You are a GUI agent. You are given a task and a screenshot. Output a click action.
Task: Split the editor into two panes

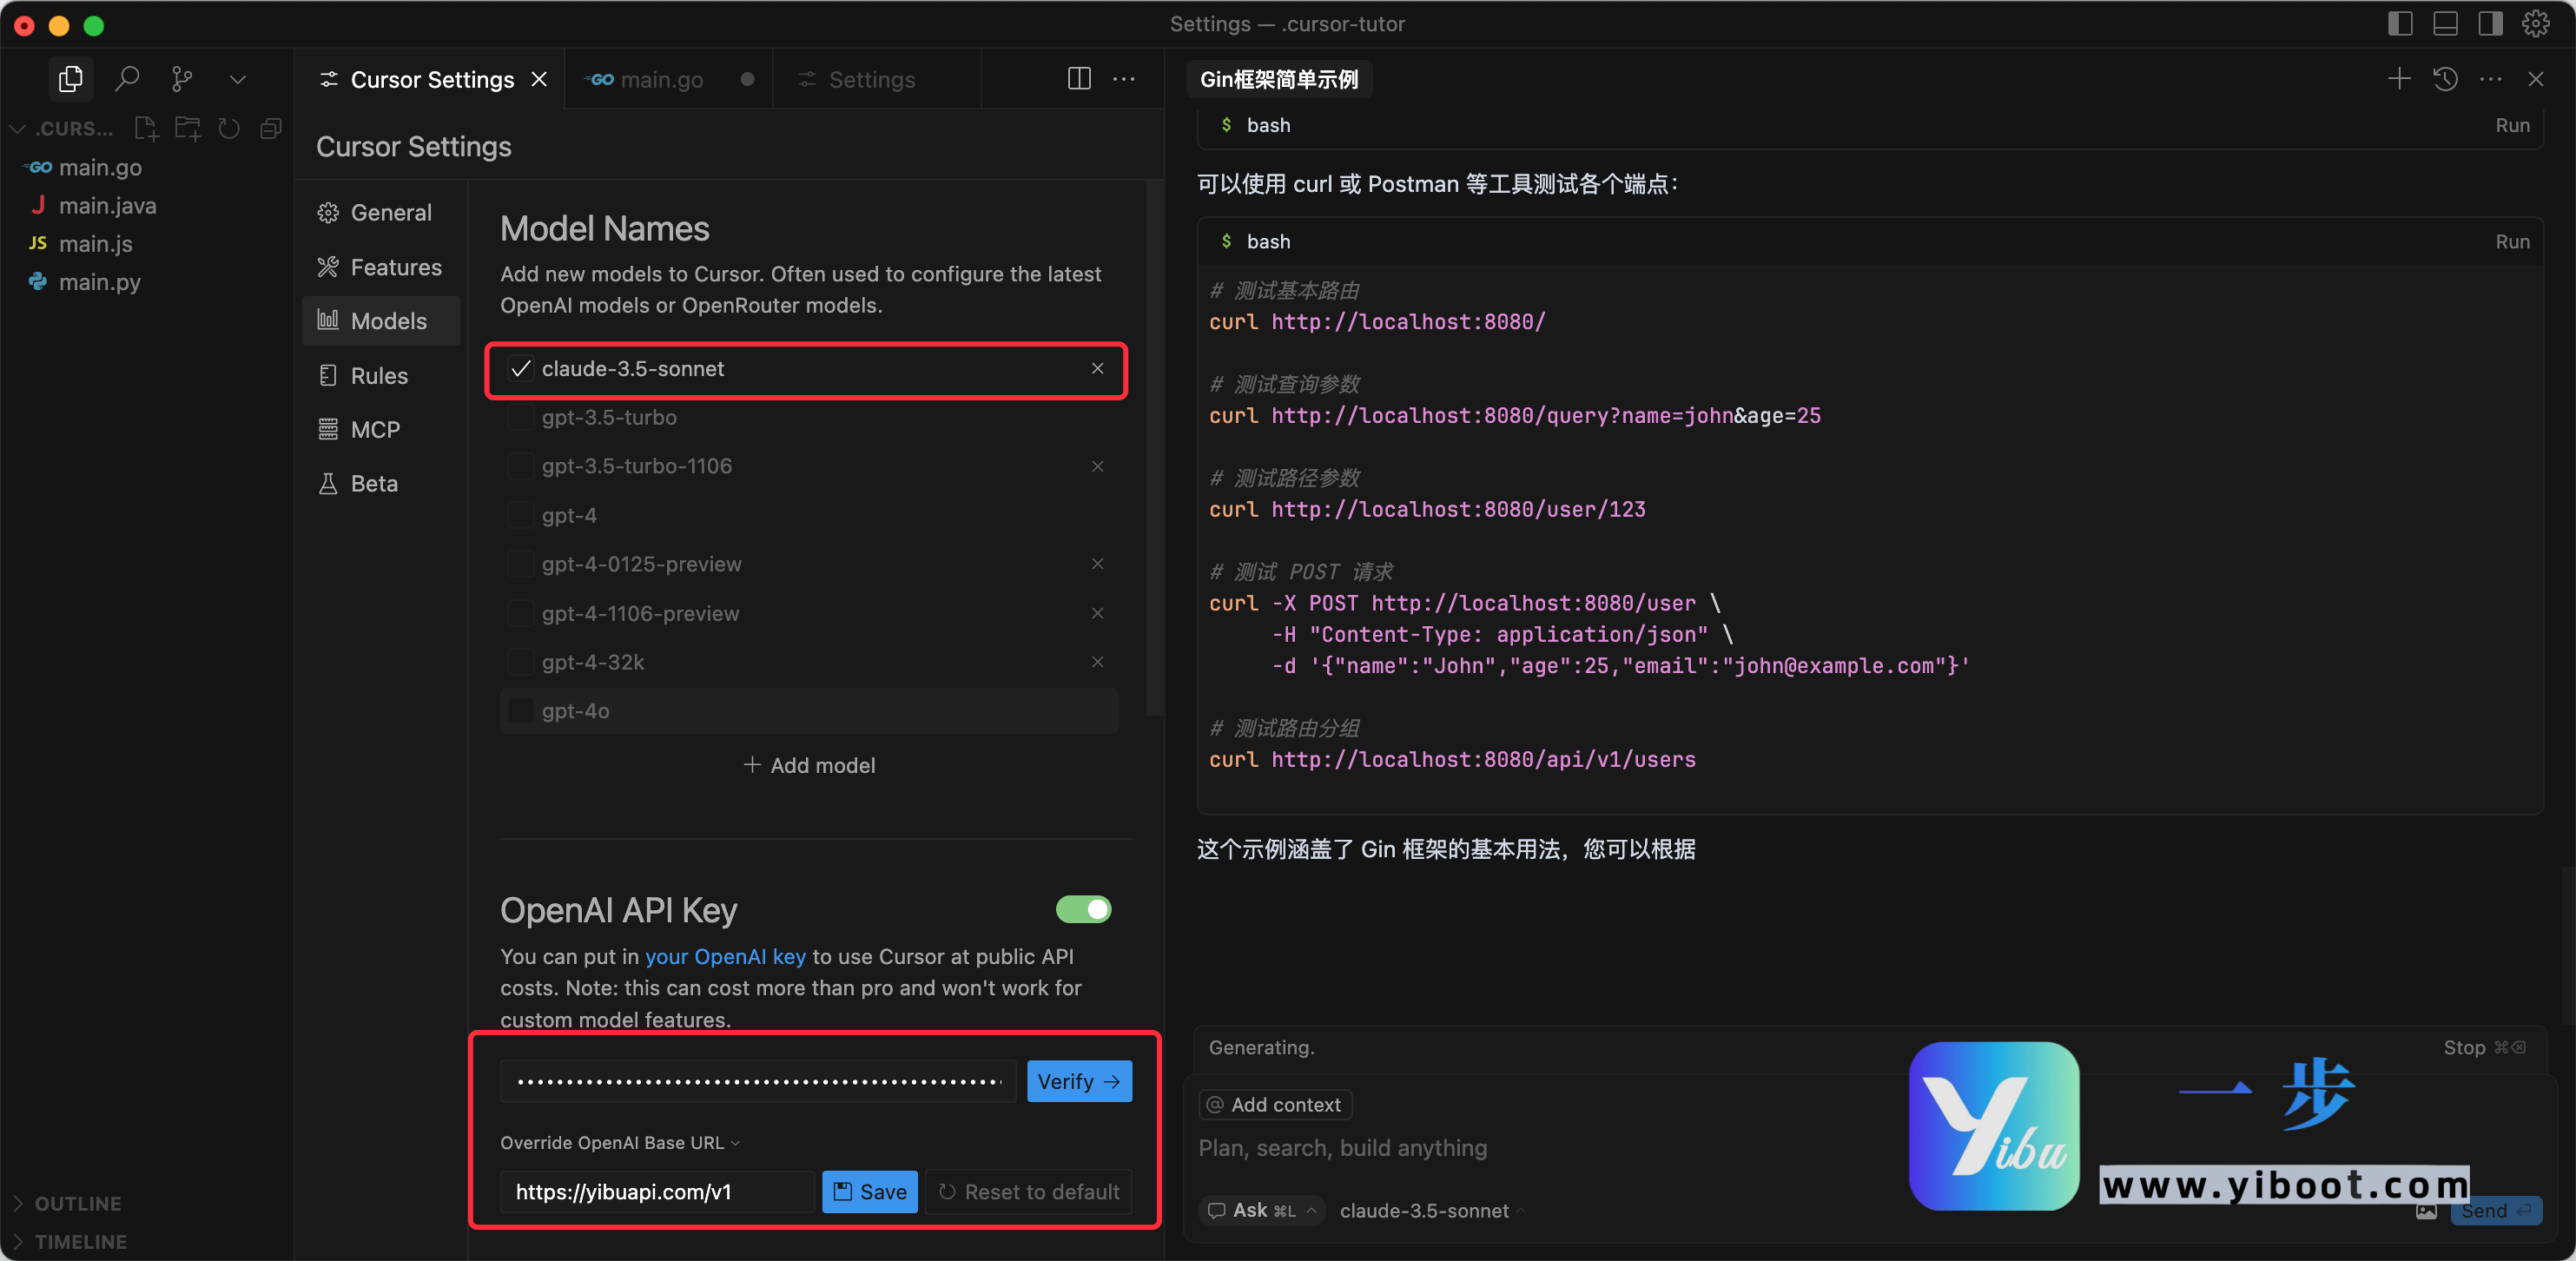1078,79
